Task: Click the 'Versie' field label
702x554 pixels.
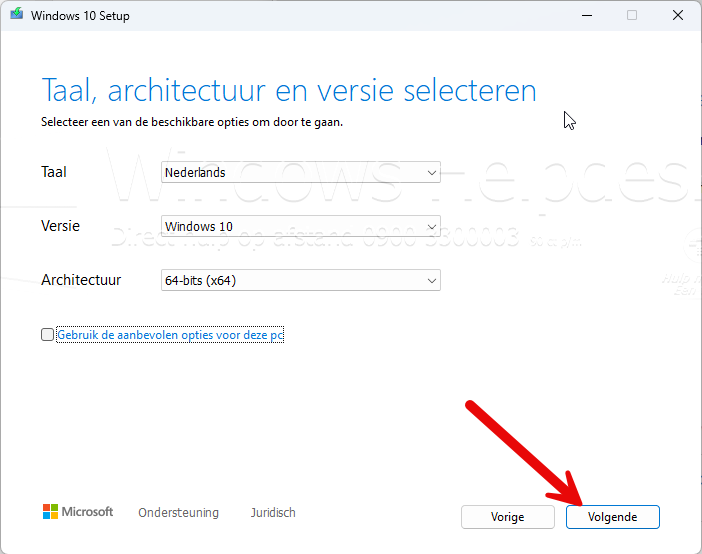Action: (x=60, y=226)
